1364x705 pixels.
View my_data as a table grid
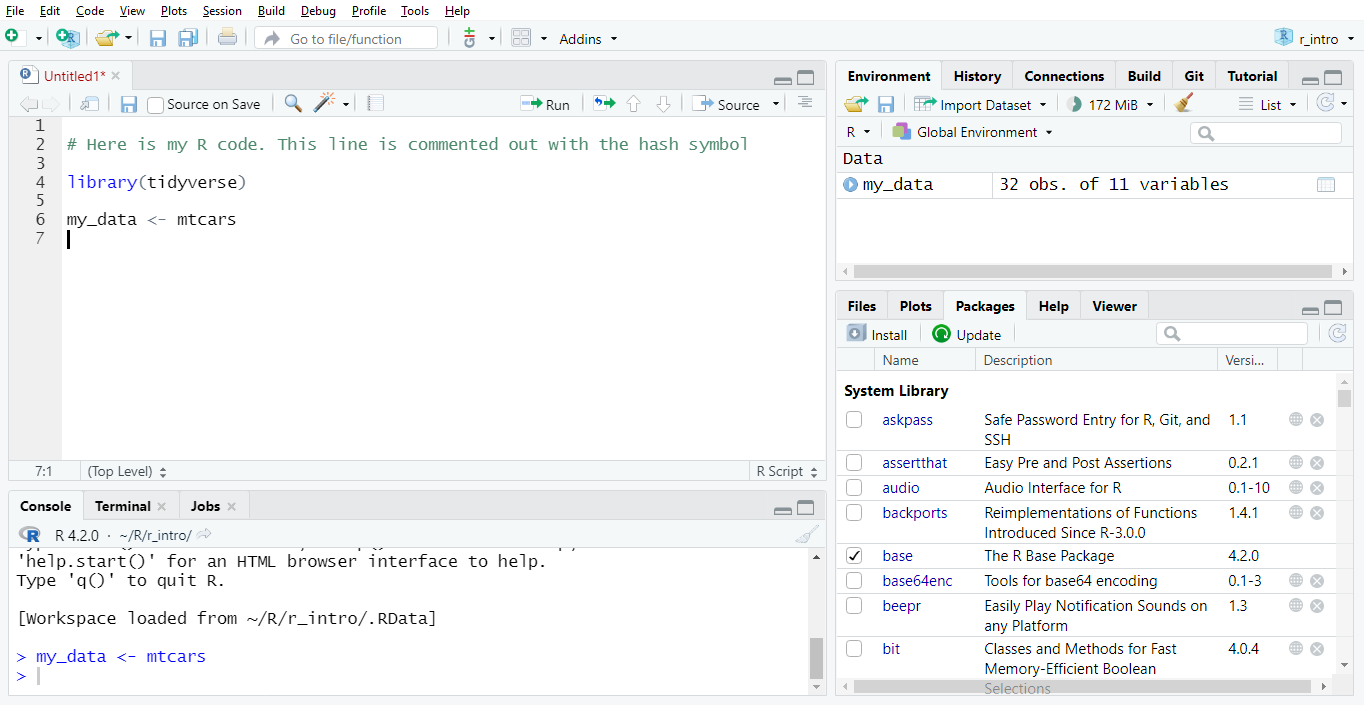(x=1326, y=185)
